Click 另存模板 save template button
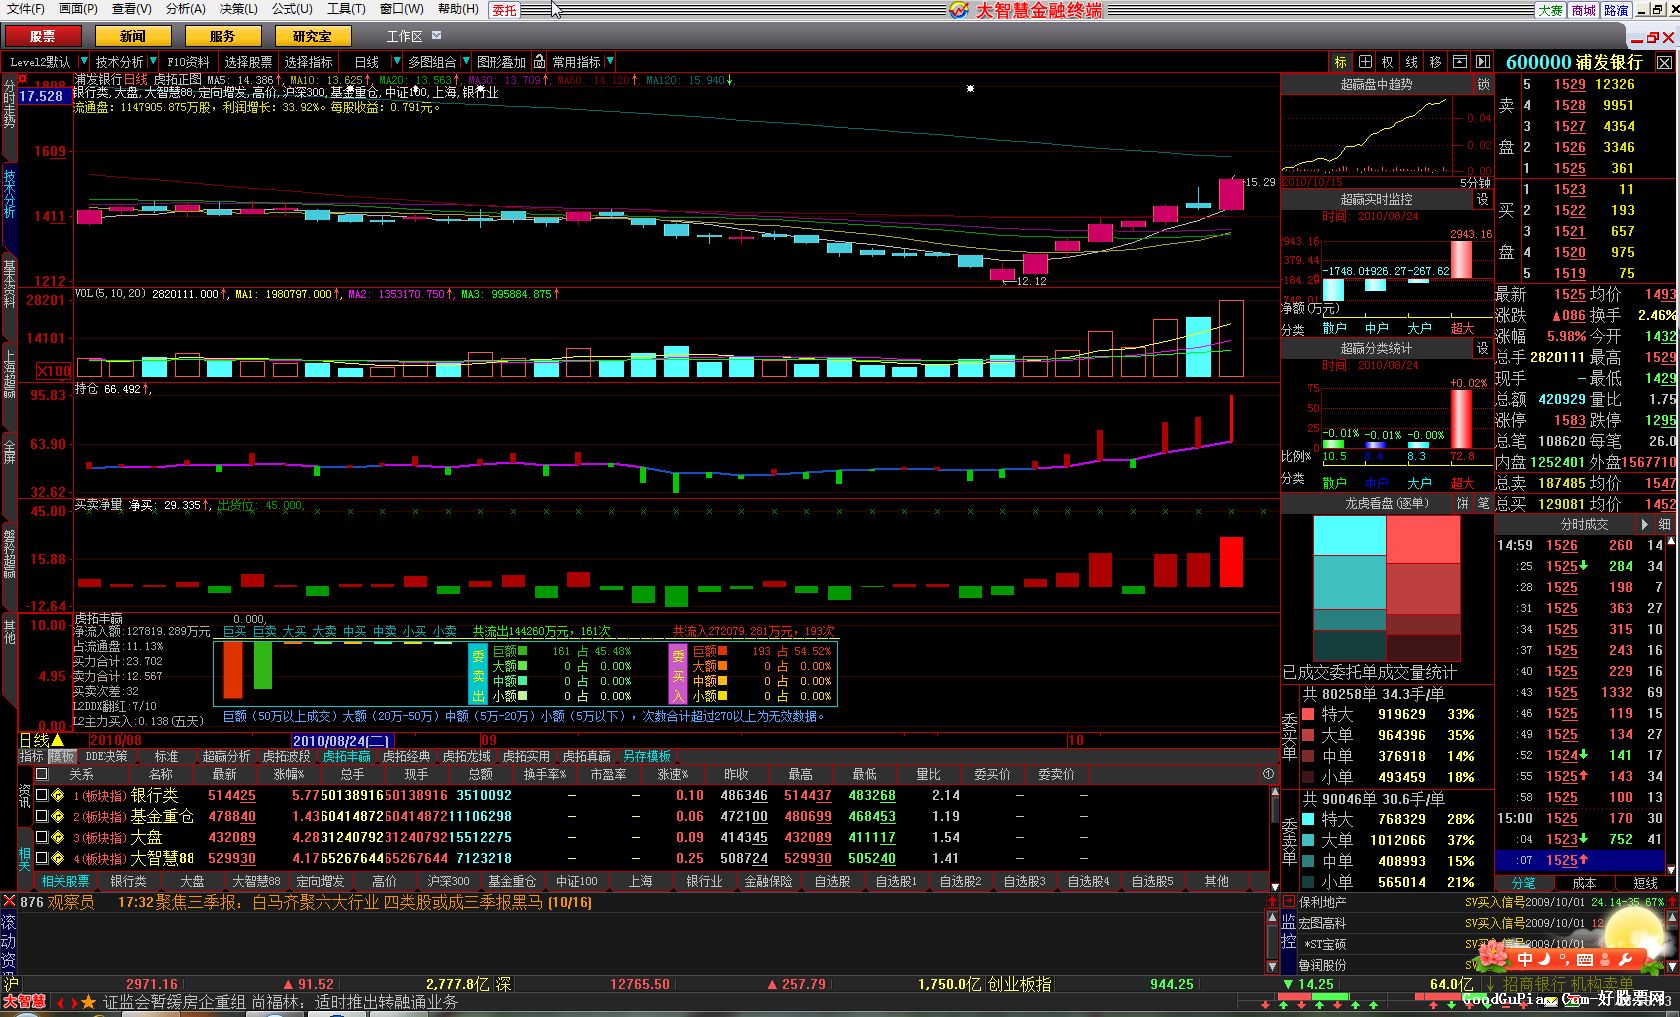 tap(646, 757)
